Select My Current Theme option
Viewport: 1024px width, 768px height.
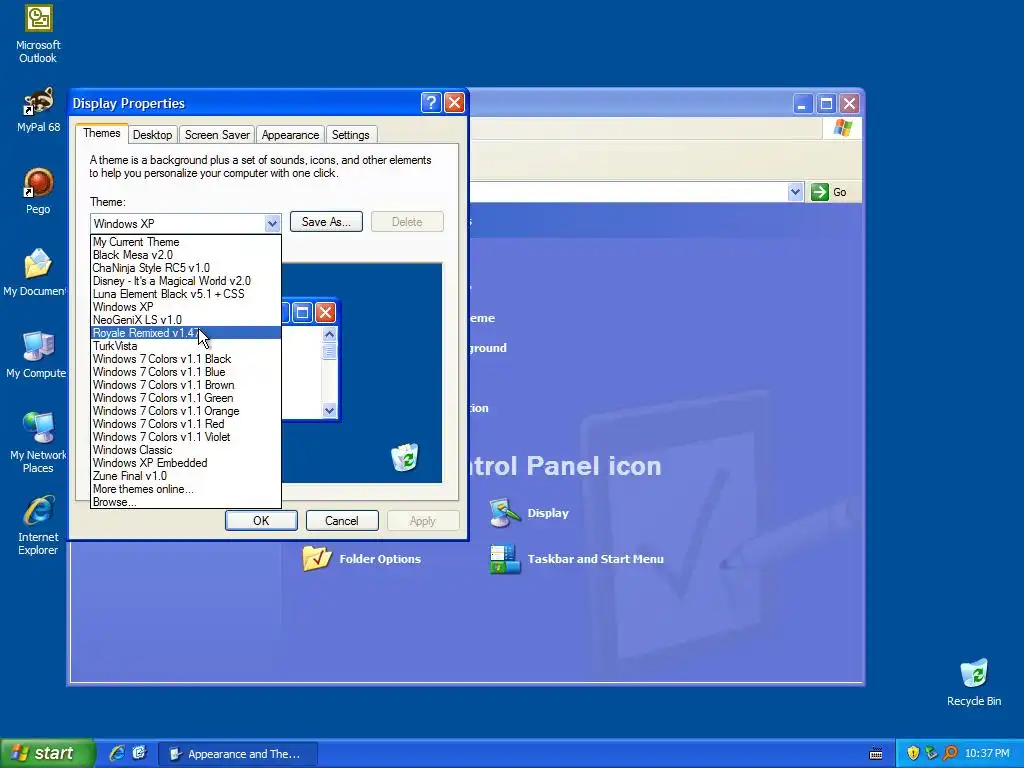coord(186,242)
